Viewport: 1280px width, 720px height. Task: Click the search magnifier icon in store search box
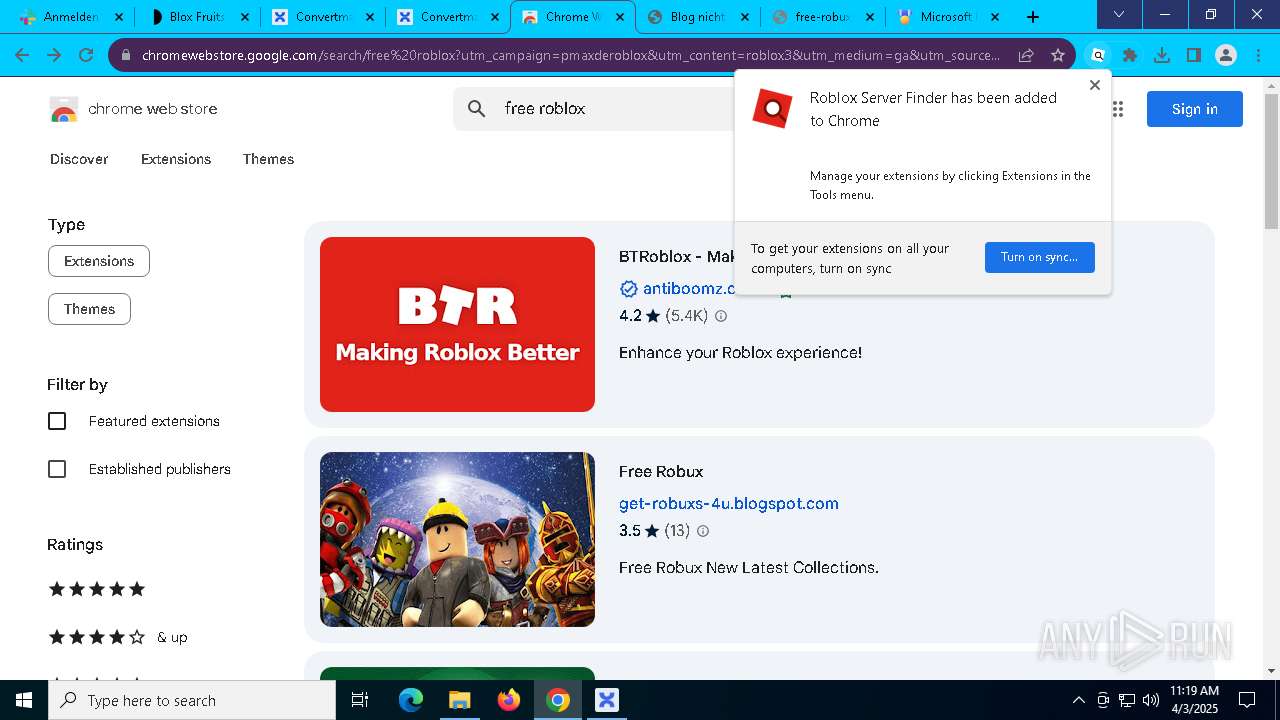click(x=477, y=108)
